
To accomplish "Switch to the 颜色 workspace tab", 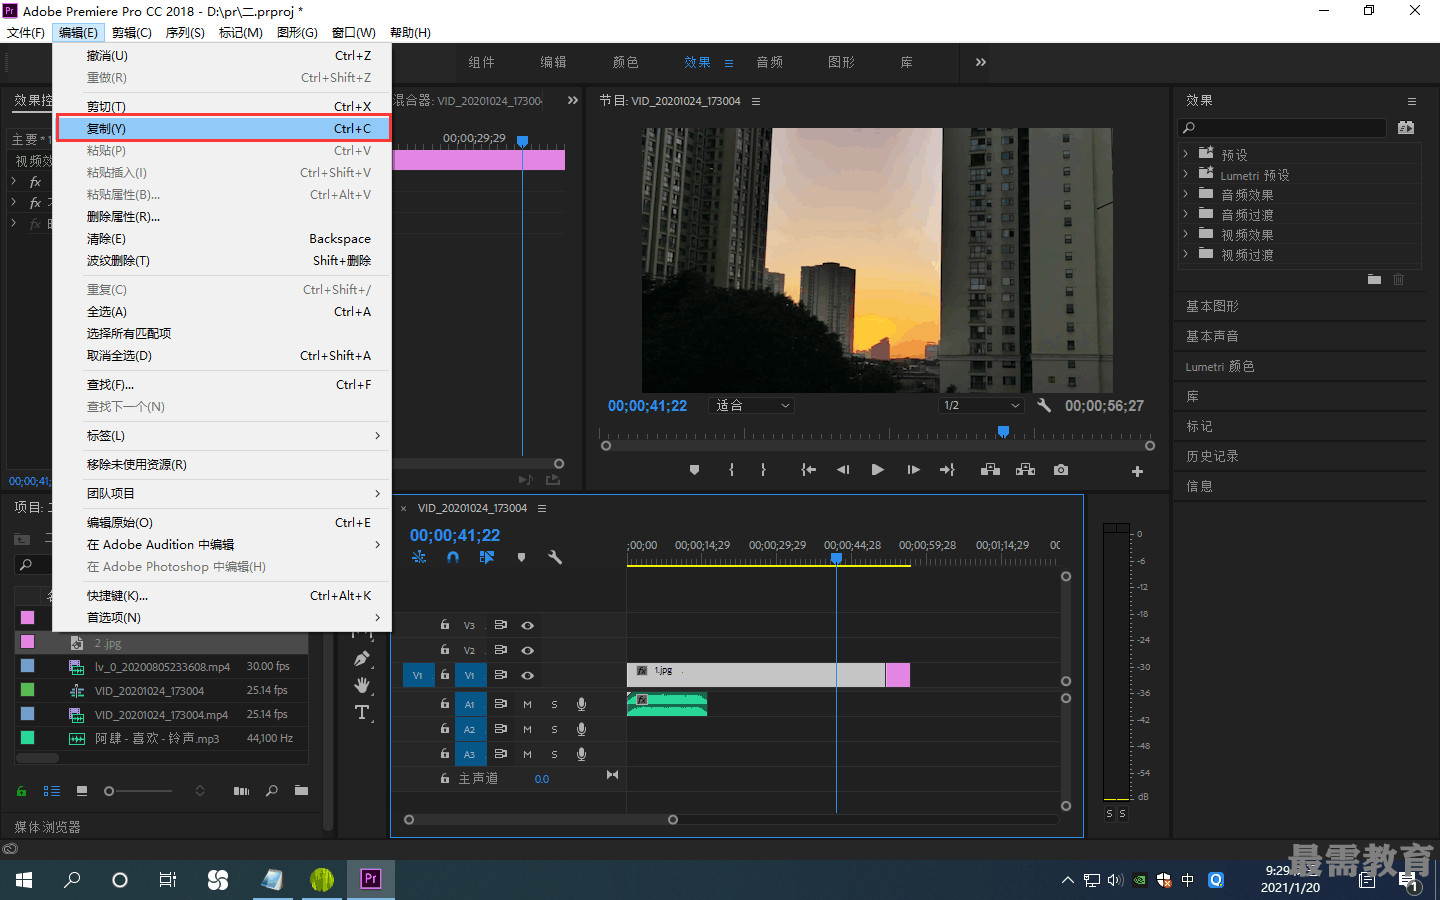I will [625, 62].
